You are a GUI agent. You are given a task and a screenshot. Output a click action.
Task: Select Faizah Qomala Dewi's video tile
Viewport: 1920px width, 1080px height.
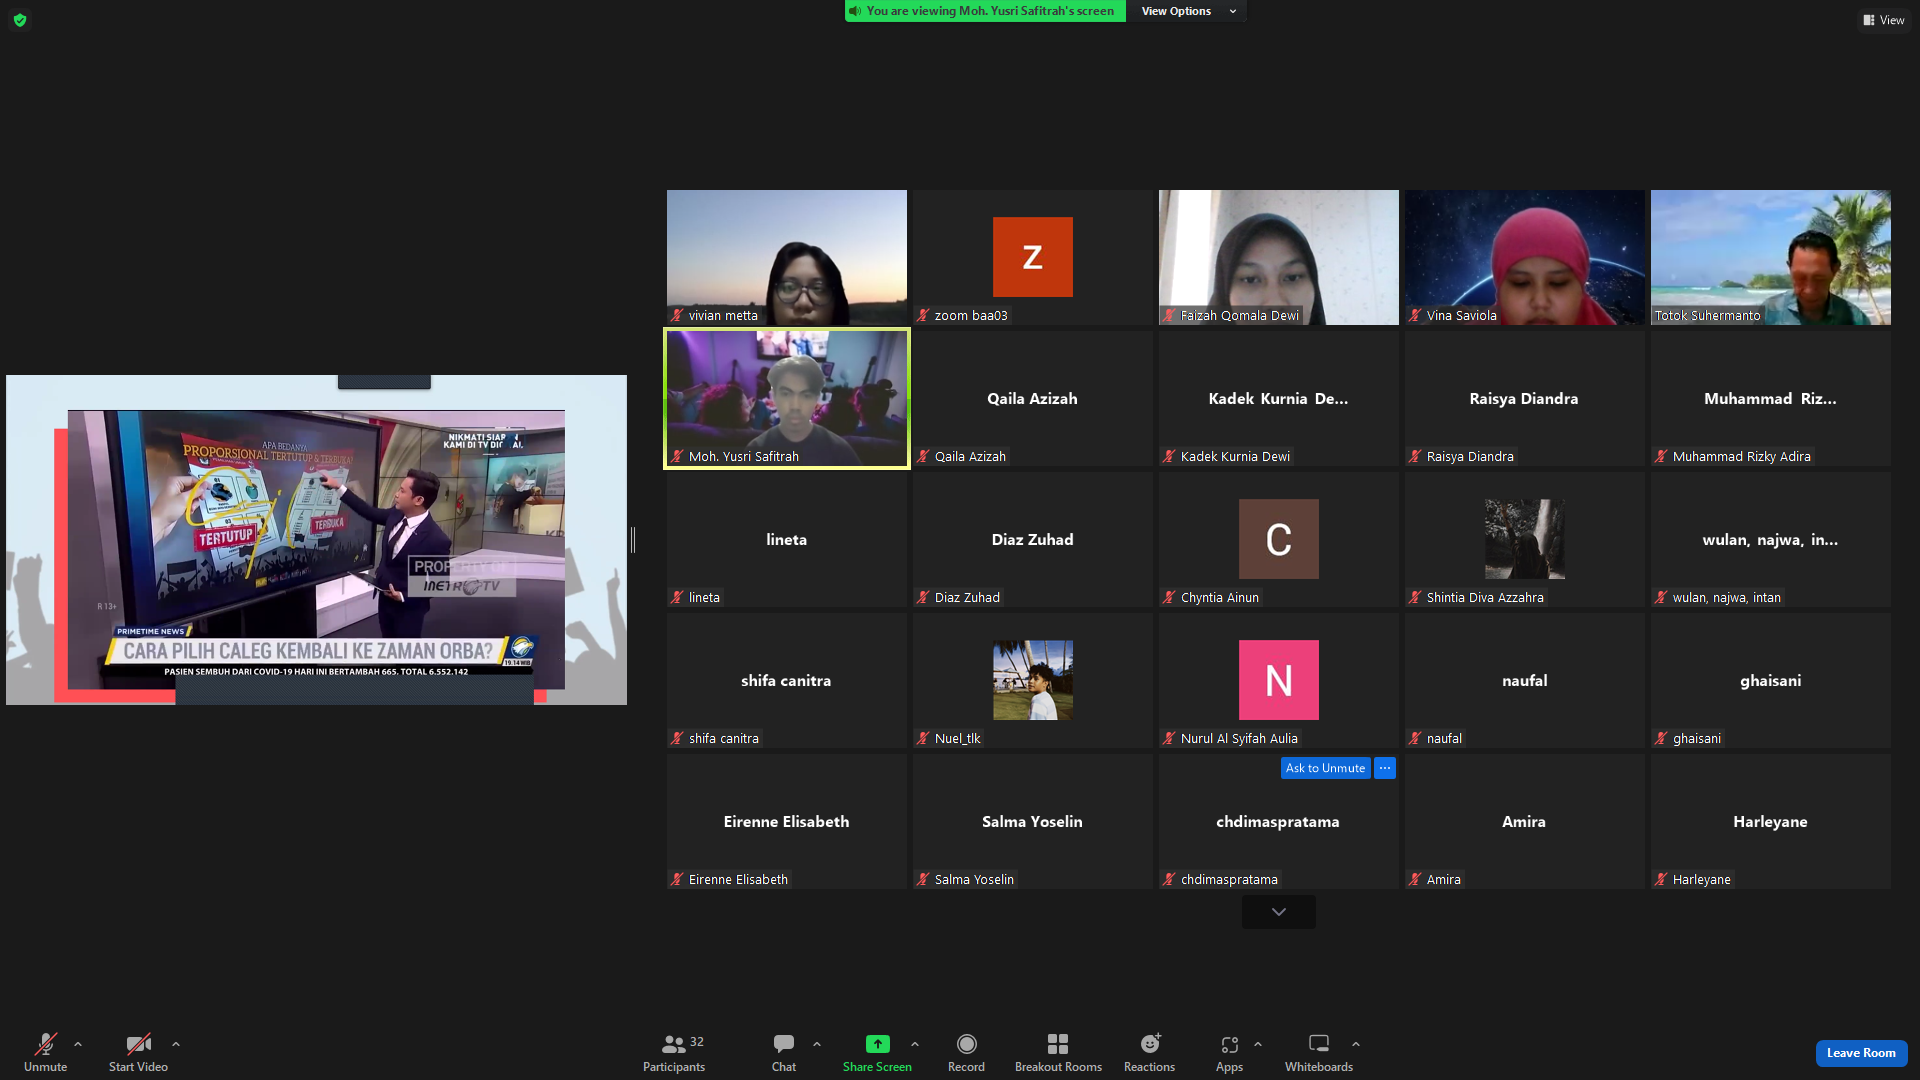[x=1279, y=257]
